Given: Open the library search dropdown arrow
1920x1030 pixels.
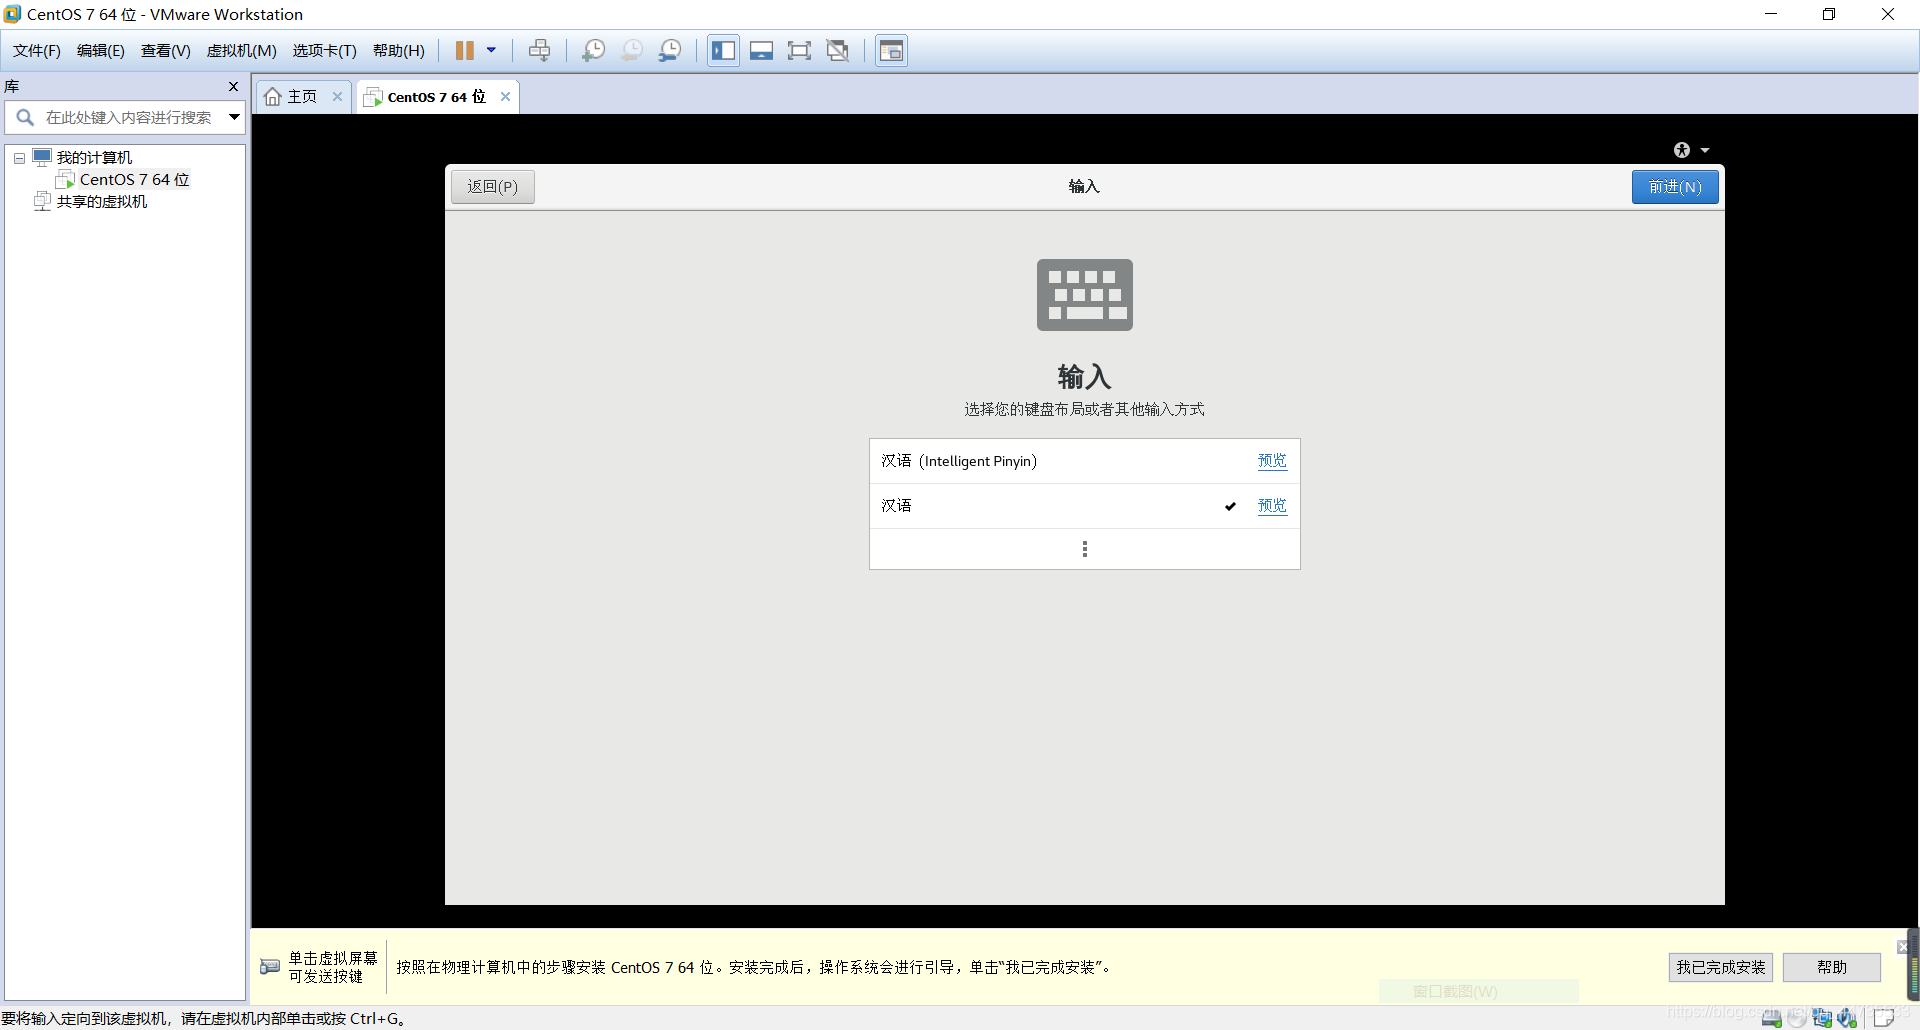Looking at the screenshot, I should pos(234,117).
